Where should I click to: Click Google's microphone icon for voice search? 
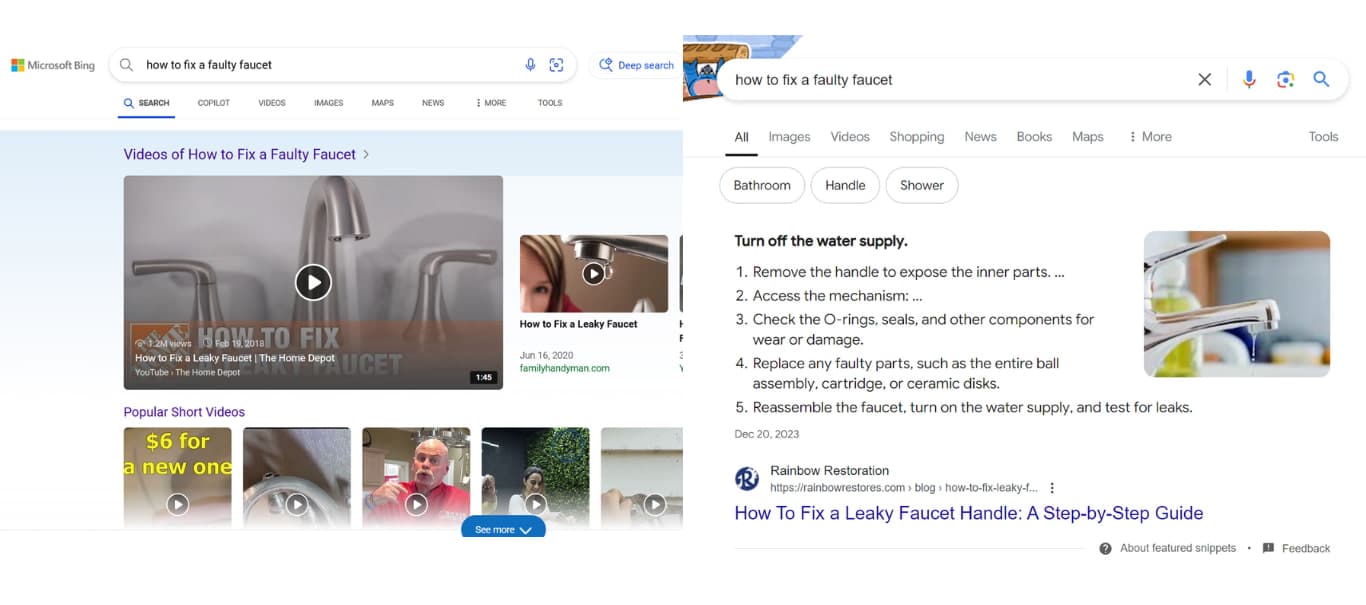tap(1249, 79)
